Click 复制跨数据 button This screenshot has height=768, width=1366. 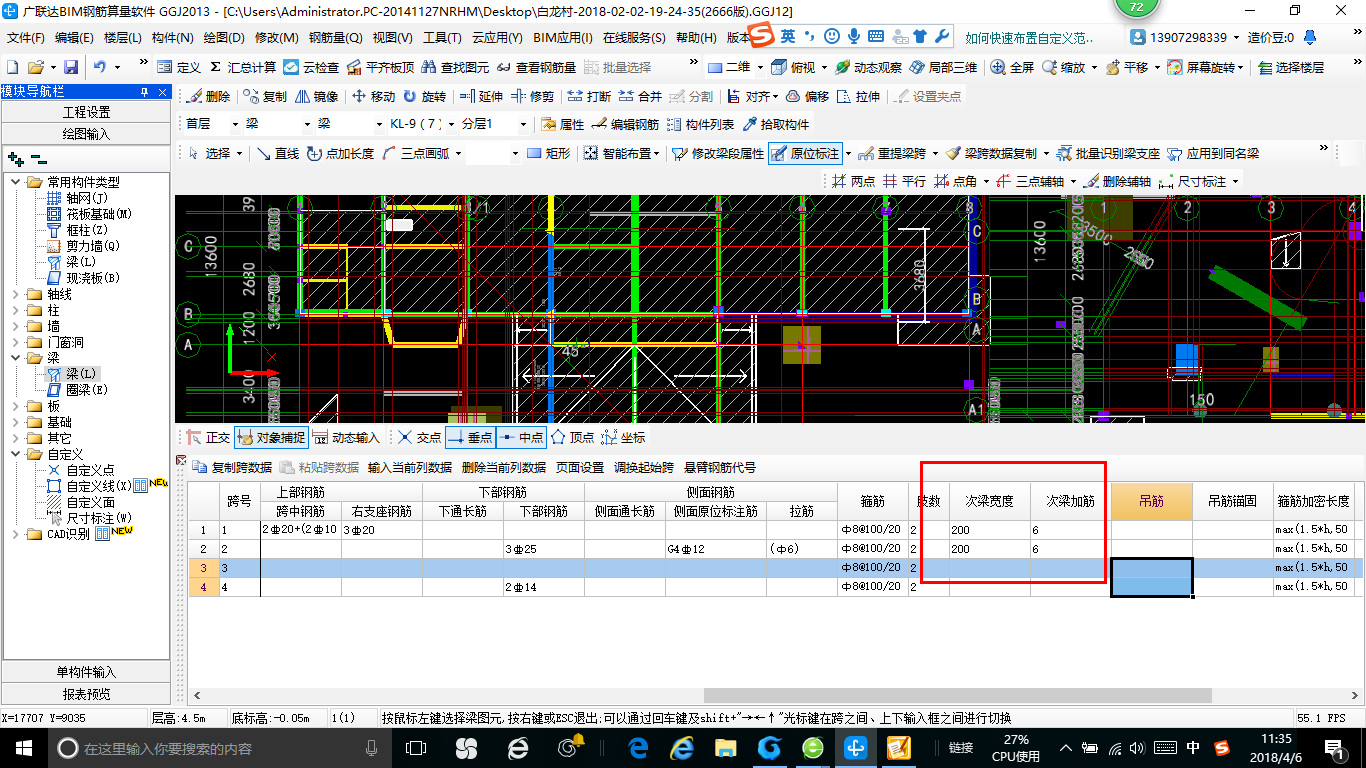click(x=232, y=467)
